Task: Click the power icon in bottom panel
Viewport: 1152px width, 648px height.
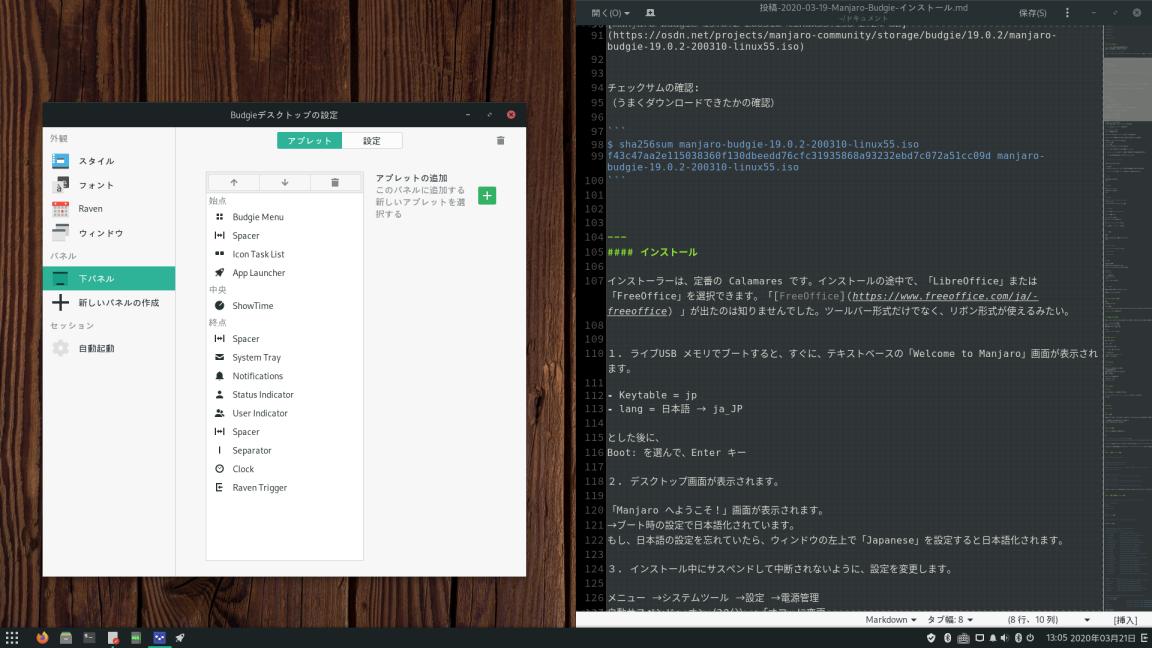Action: pos(1030,638)
